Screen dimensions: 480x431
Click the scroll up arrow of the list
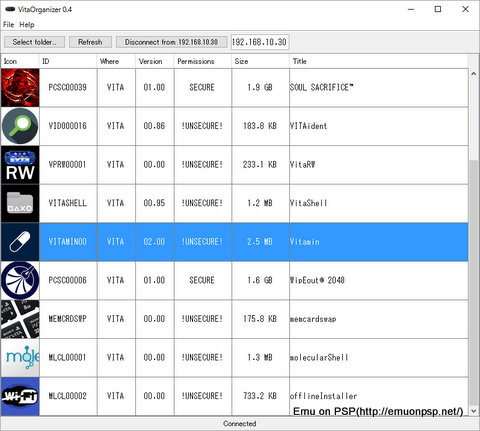(x=473, y=74)
